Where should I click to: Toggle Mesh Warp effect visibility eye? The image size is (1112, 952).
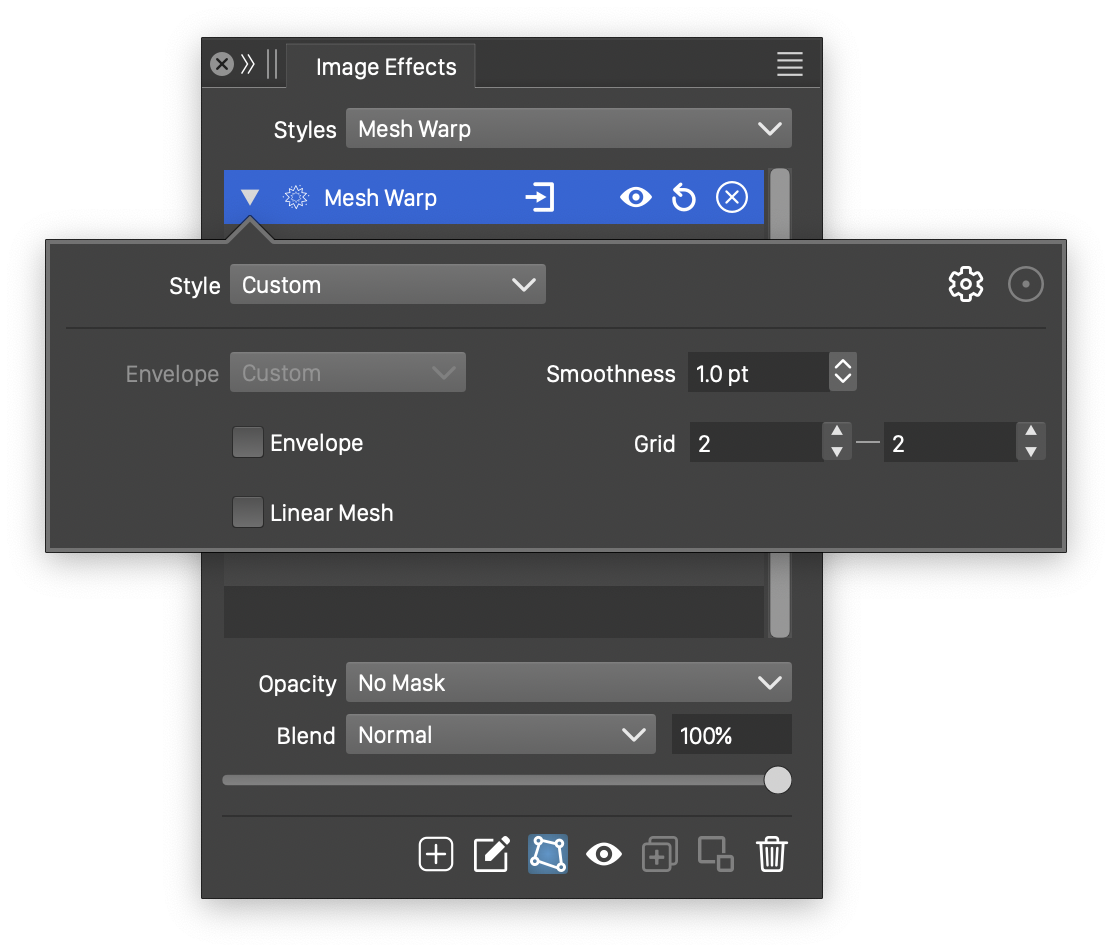pos(635,198)
